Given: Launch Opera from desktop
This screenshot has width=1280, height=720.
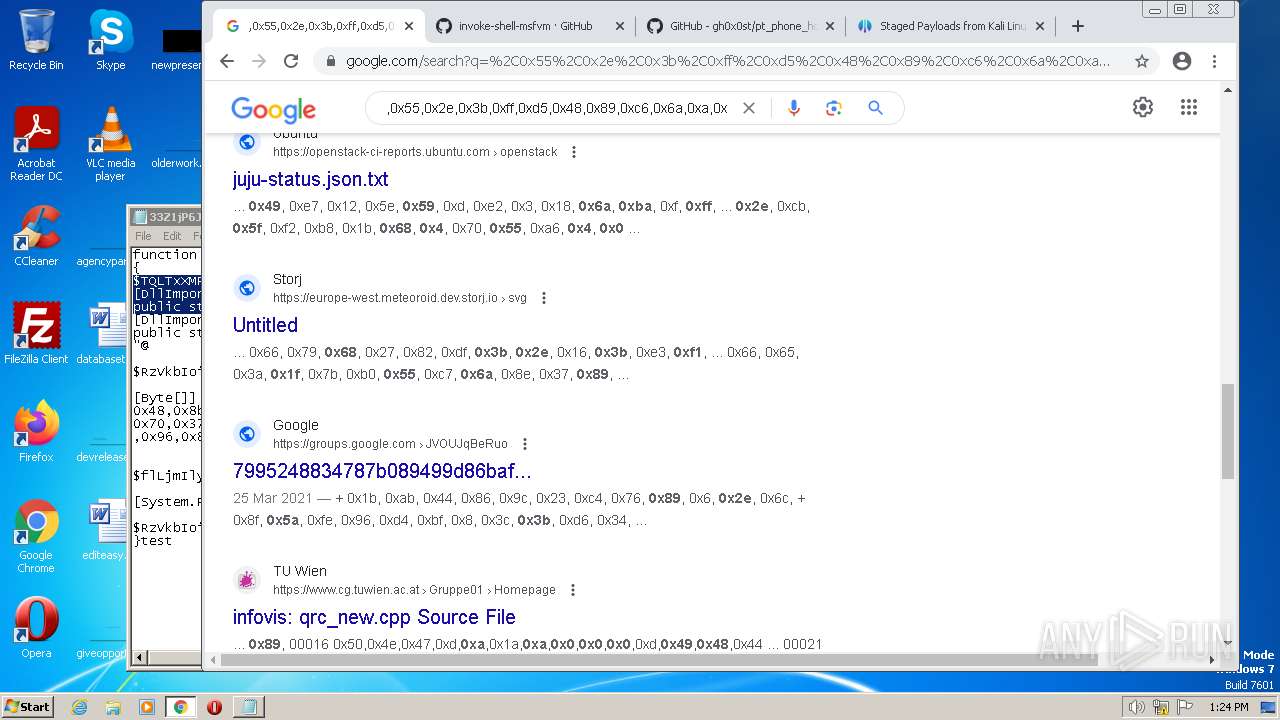Looking at the screenshot, I should (36, 628).
